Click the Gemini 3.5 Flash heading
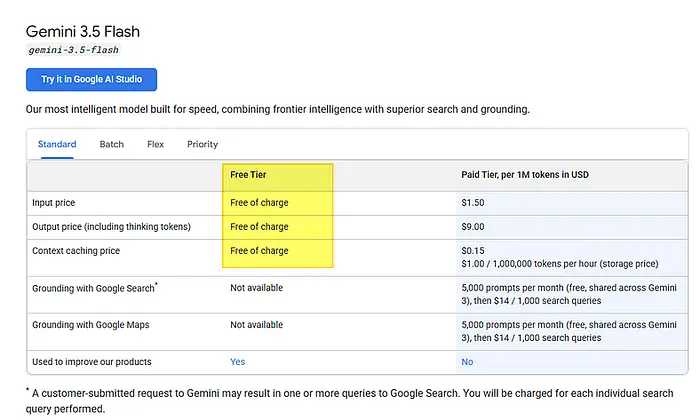 (x=83, y=31)
